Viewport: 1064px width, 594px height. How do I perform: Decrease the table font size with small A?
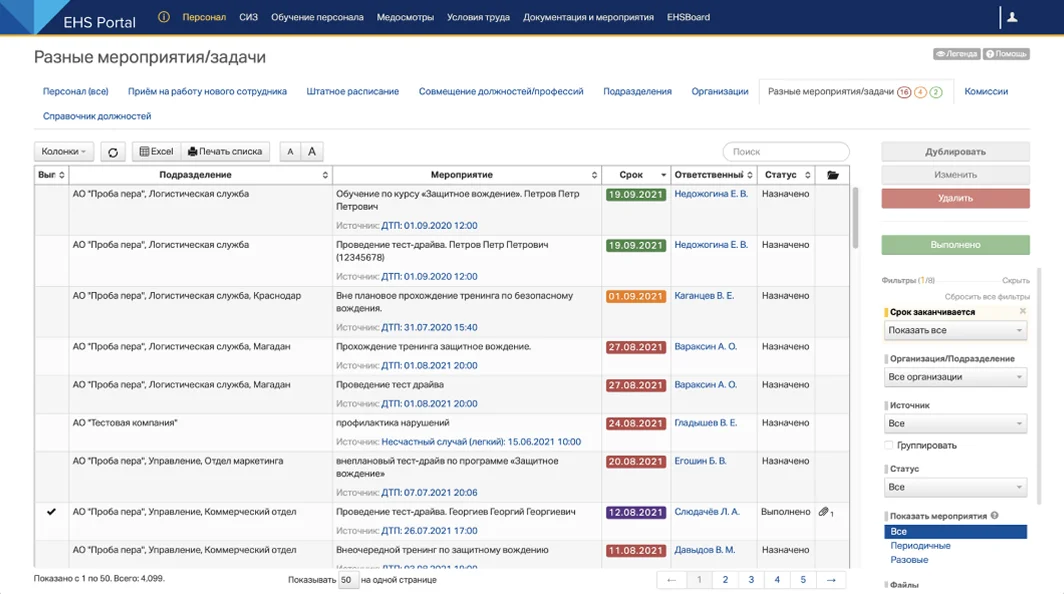point(290,151)
